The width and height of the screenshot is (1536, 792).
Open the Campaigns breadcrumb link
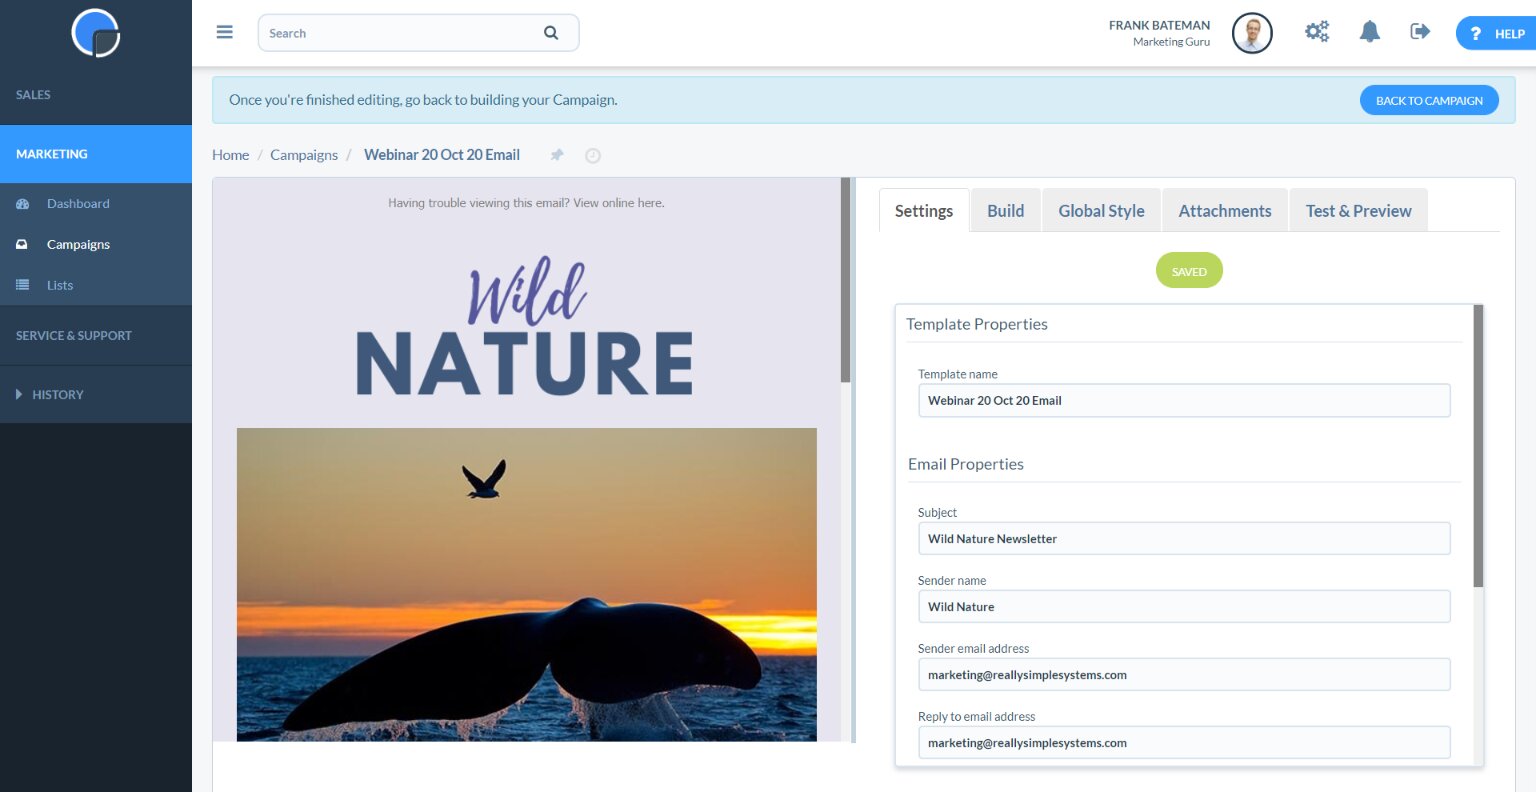point(304,155)
